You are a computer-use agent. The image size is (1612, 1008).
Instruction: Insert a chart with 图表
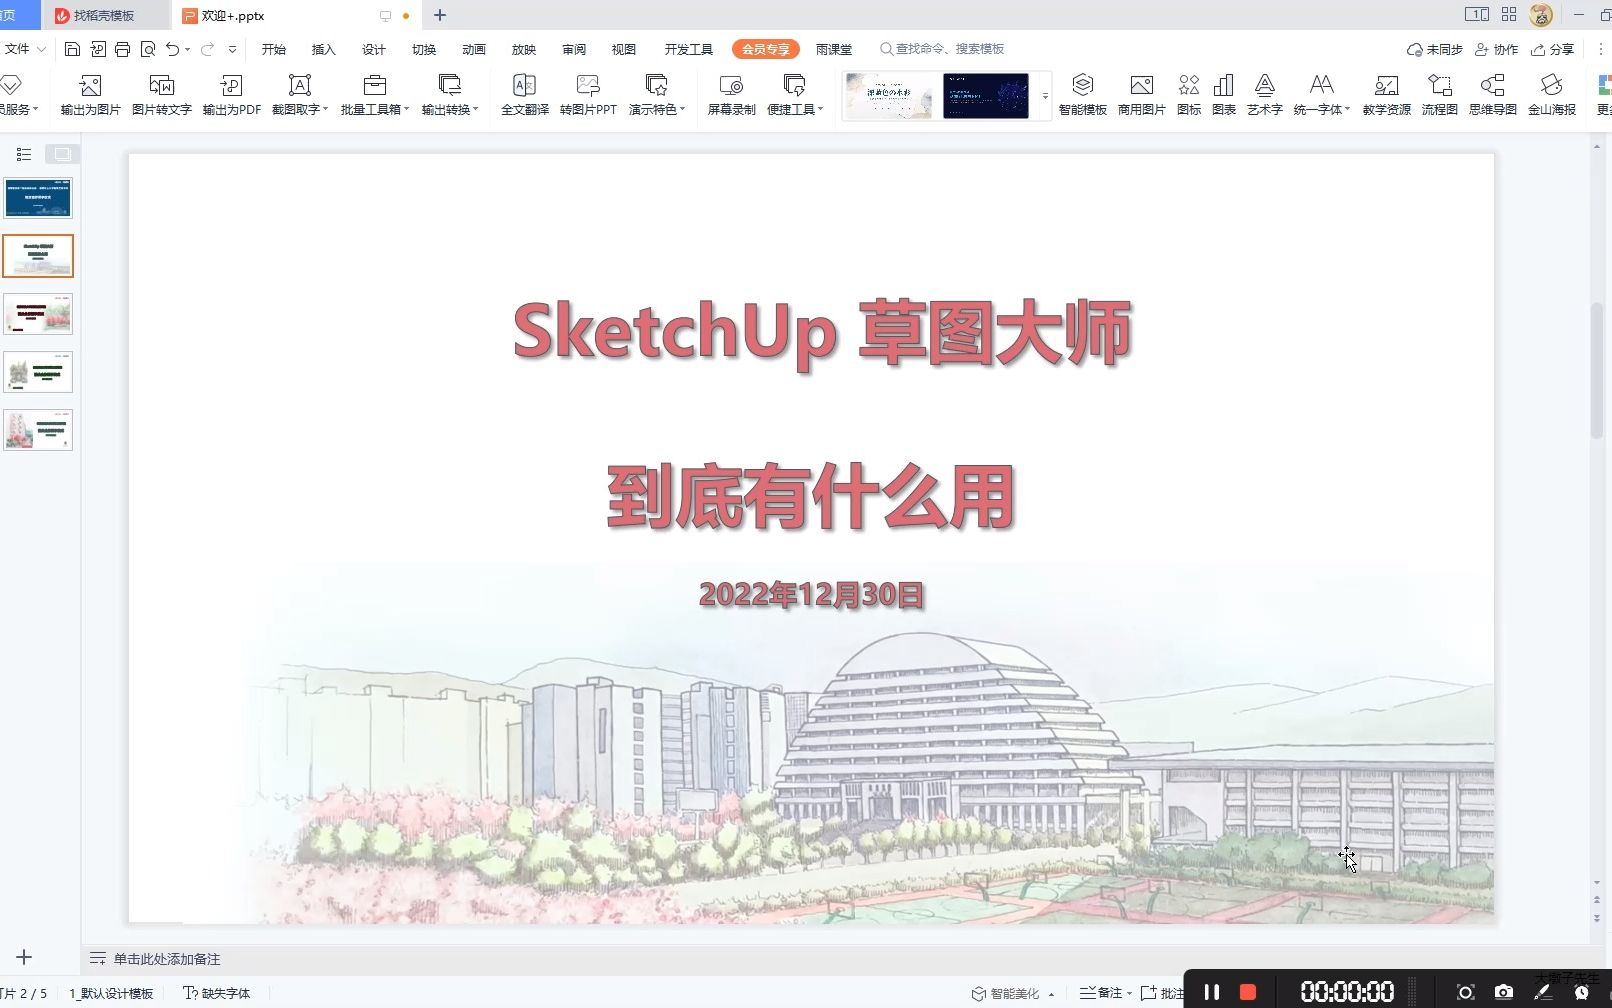click(1224, 95)
